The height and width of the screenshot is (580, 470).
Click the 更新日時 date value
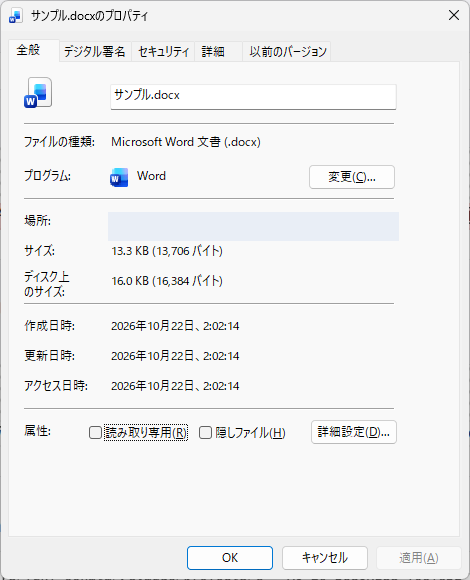pos(175,356)
